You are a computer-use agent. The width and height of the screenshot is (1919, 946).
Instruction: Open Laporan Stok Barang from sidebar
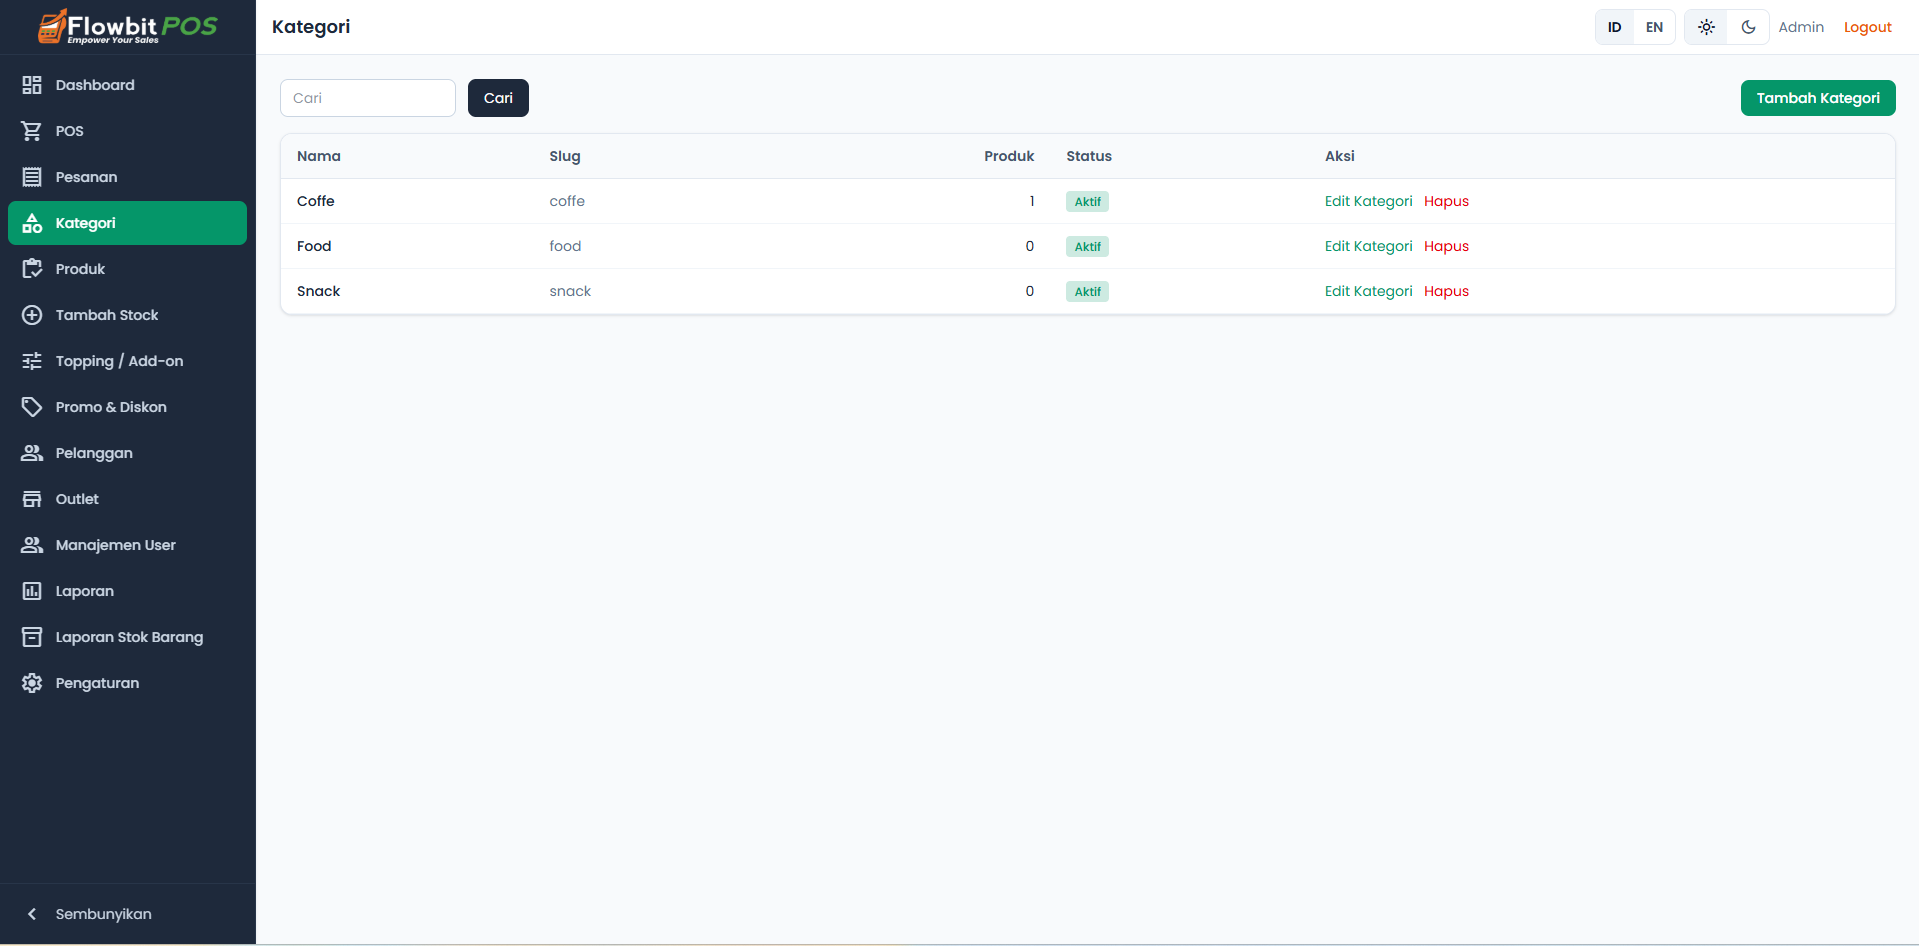point(129,636)
